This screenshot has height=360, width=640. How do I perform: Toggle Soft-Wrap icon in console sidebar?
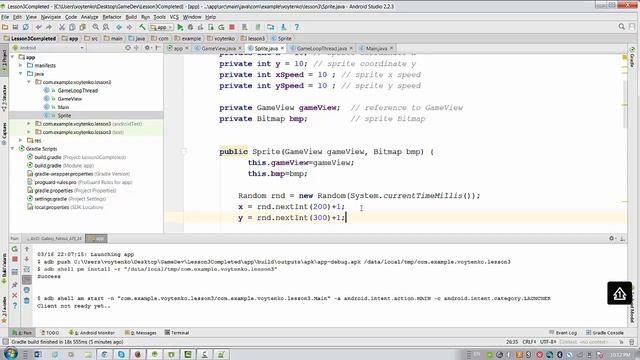point(27,269)
